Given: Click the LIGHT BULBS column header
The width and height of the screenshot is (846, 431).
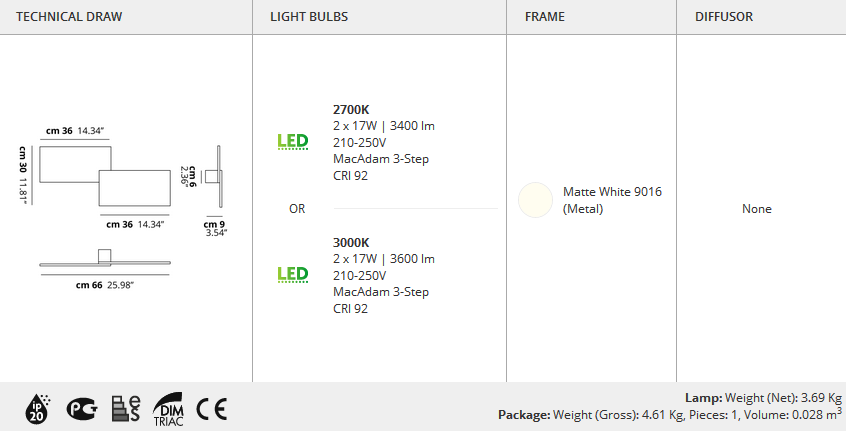Looking at the screenshot, I should coord(309,17).
